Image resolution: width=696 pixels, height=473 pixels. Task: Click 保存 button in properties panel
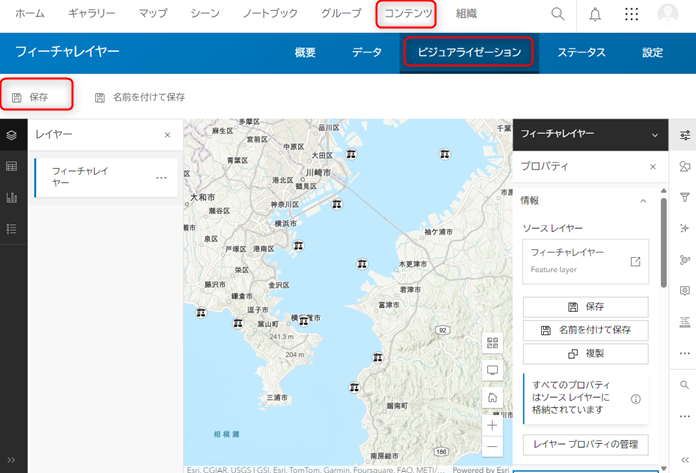pos(585,307)
